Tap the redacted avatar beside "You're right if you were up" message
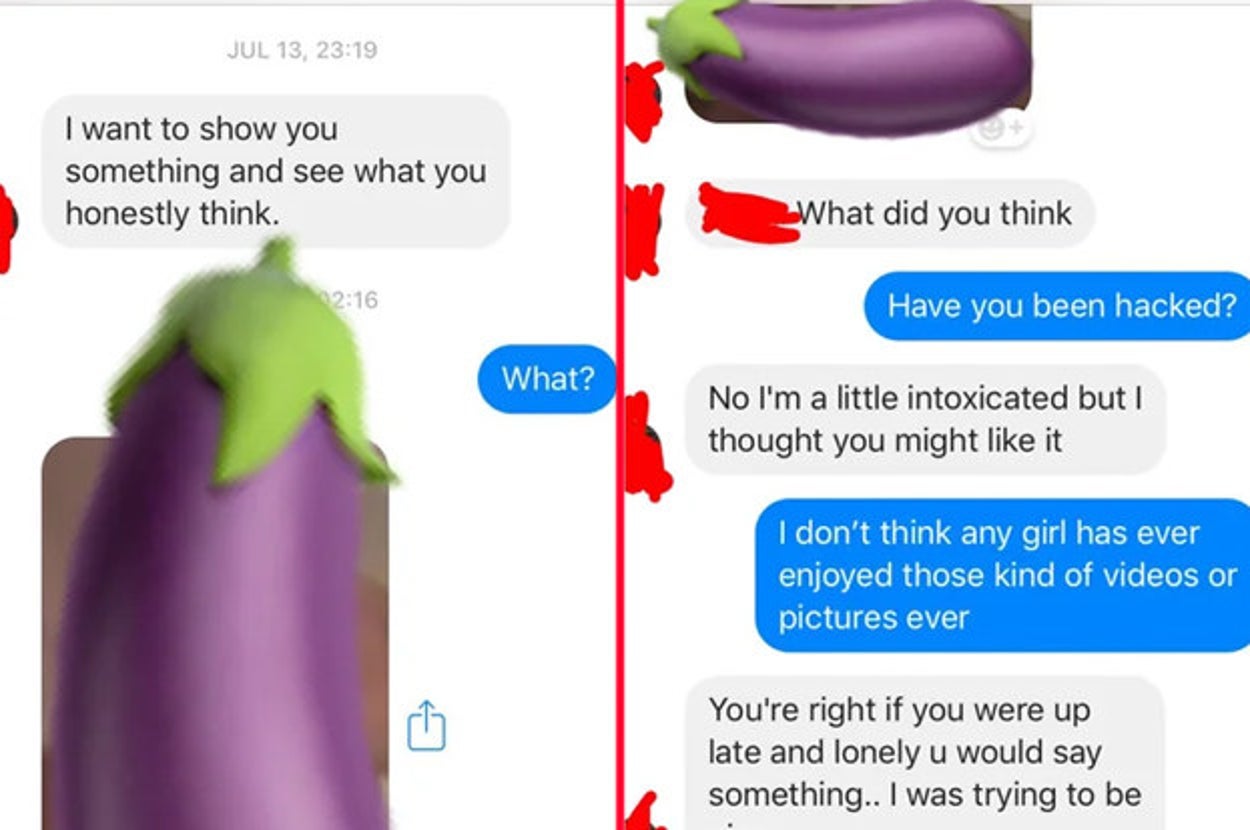Image resolution: width=1250 pixels, height=830 pixels. [645, 811]
